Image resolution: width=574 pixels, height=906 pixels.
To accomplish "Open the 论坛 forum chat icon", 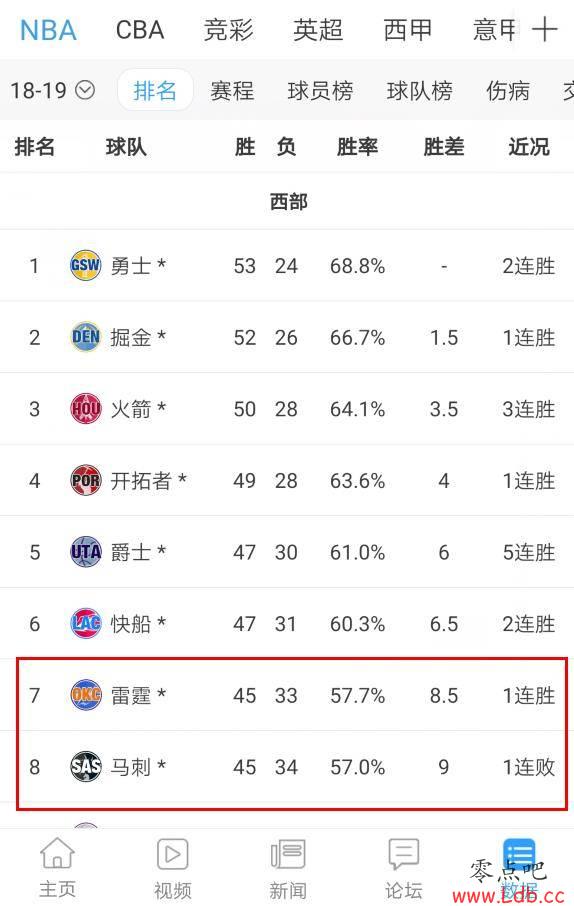I will tap(403, 853).
